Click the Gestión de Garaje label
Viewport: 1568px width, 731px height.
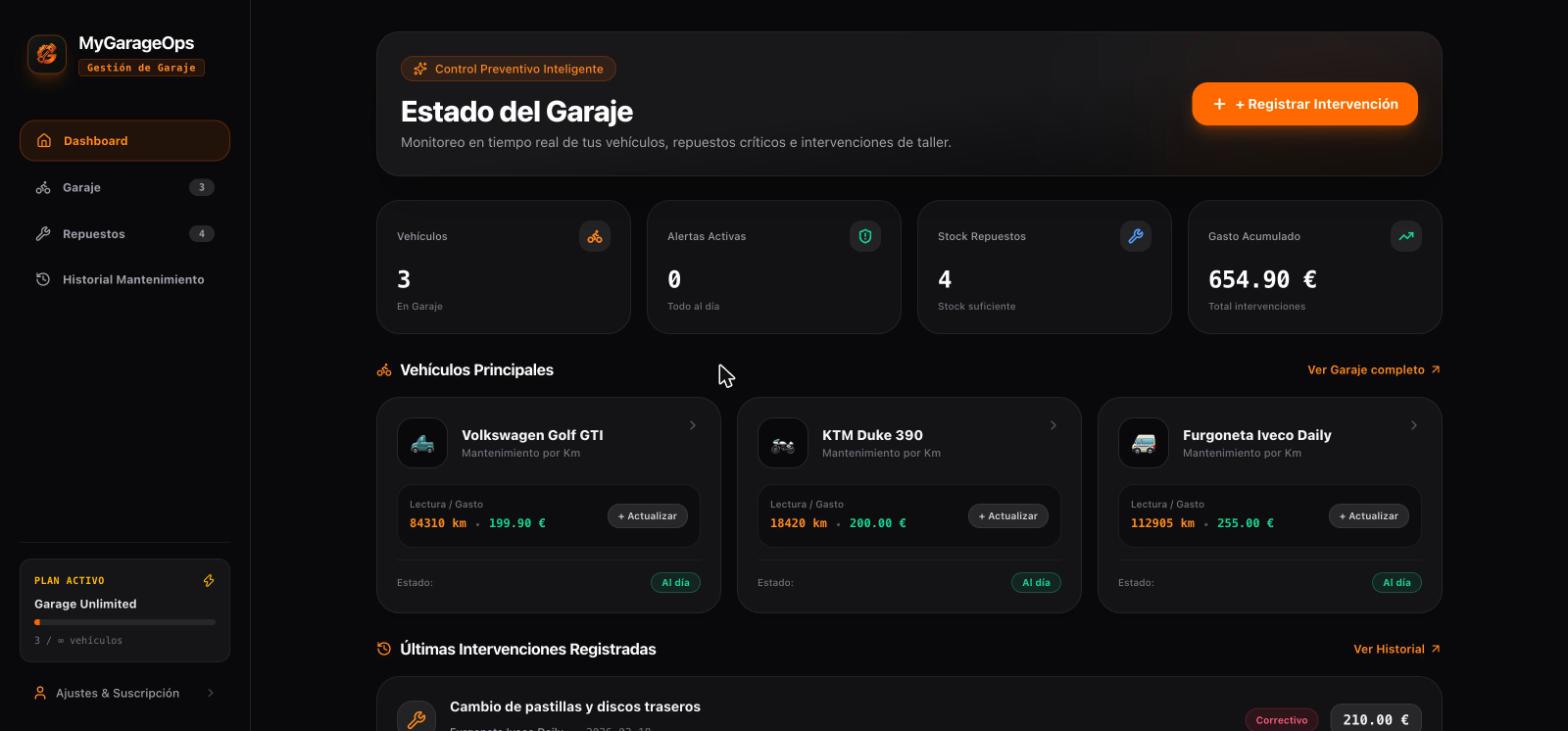point(141,68)
